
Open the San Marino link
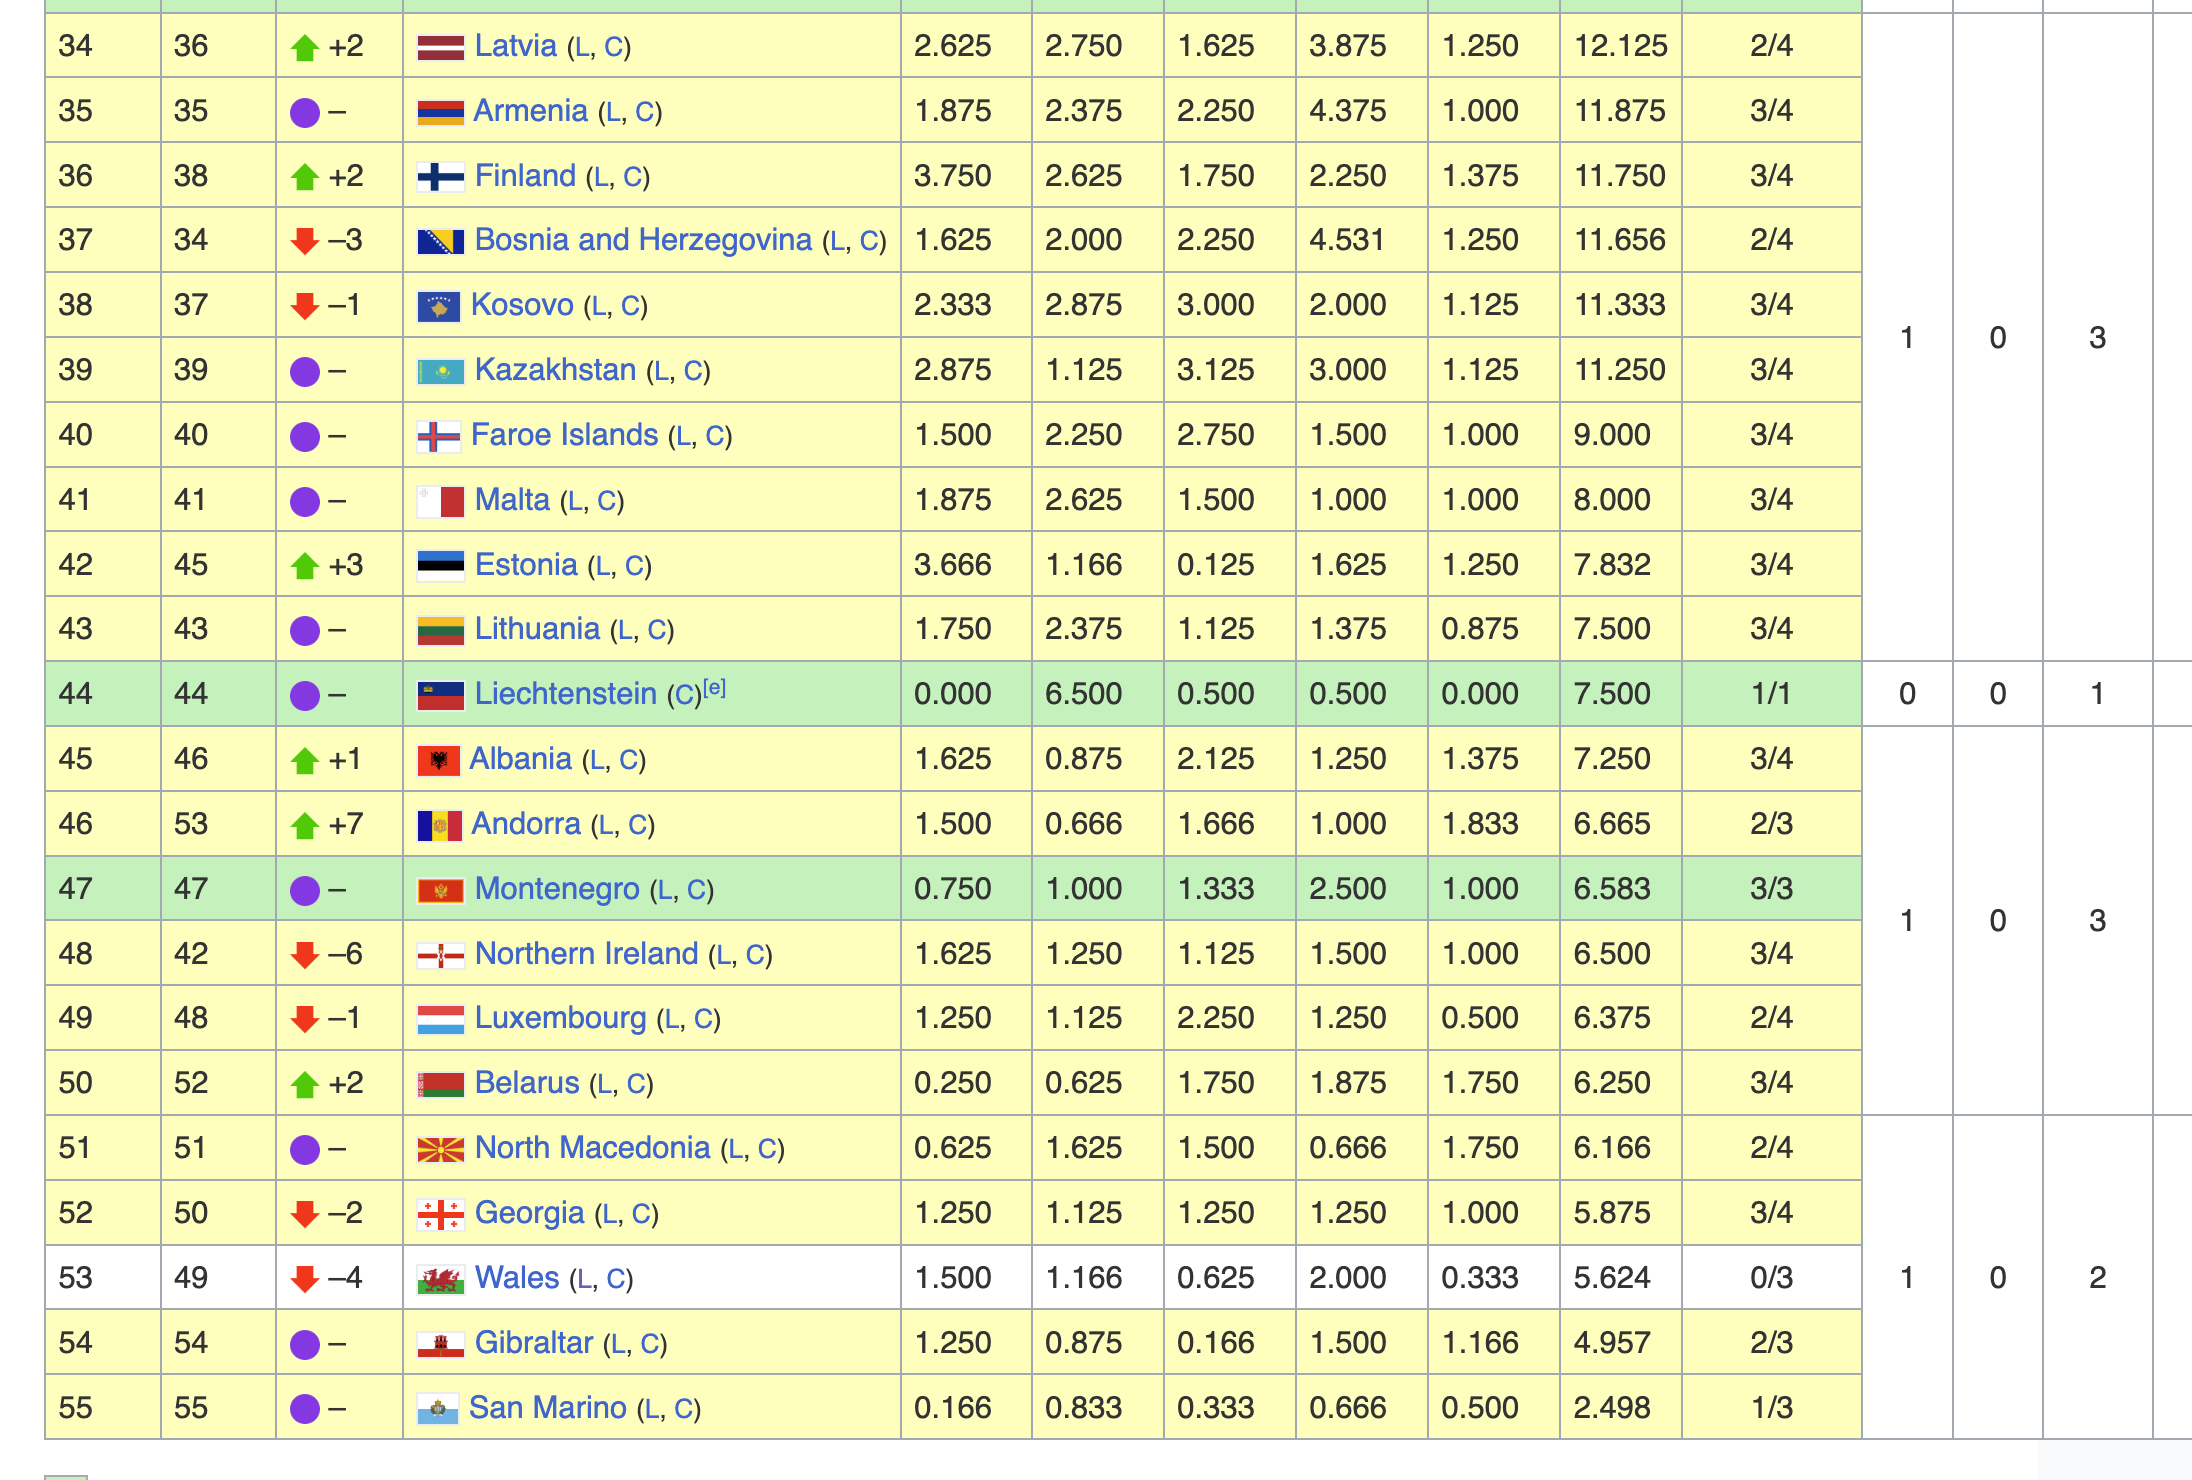[547, 1408]
